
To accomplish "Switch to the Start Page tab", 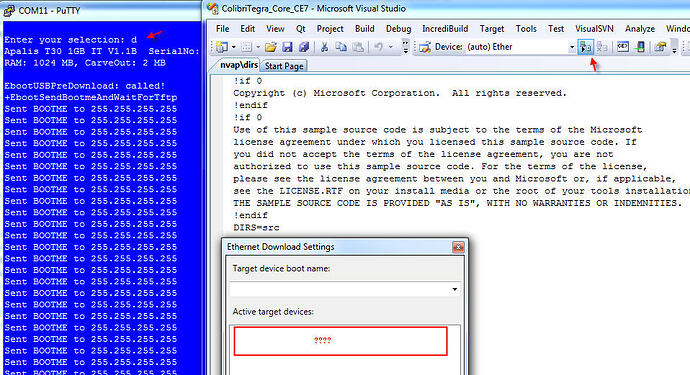I will click(284, 66).
